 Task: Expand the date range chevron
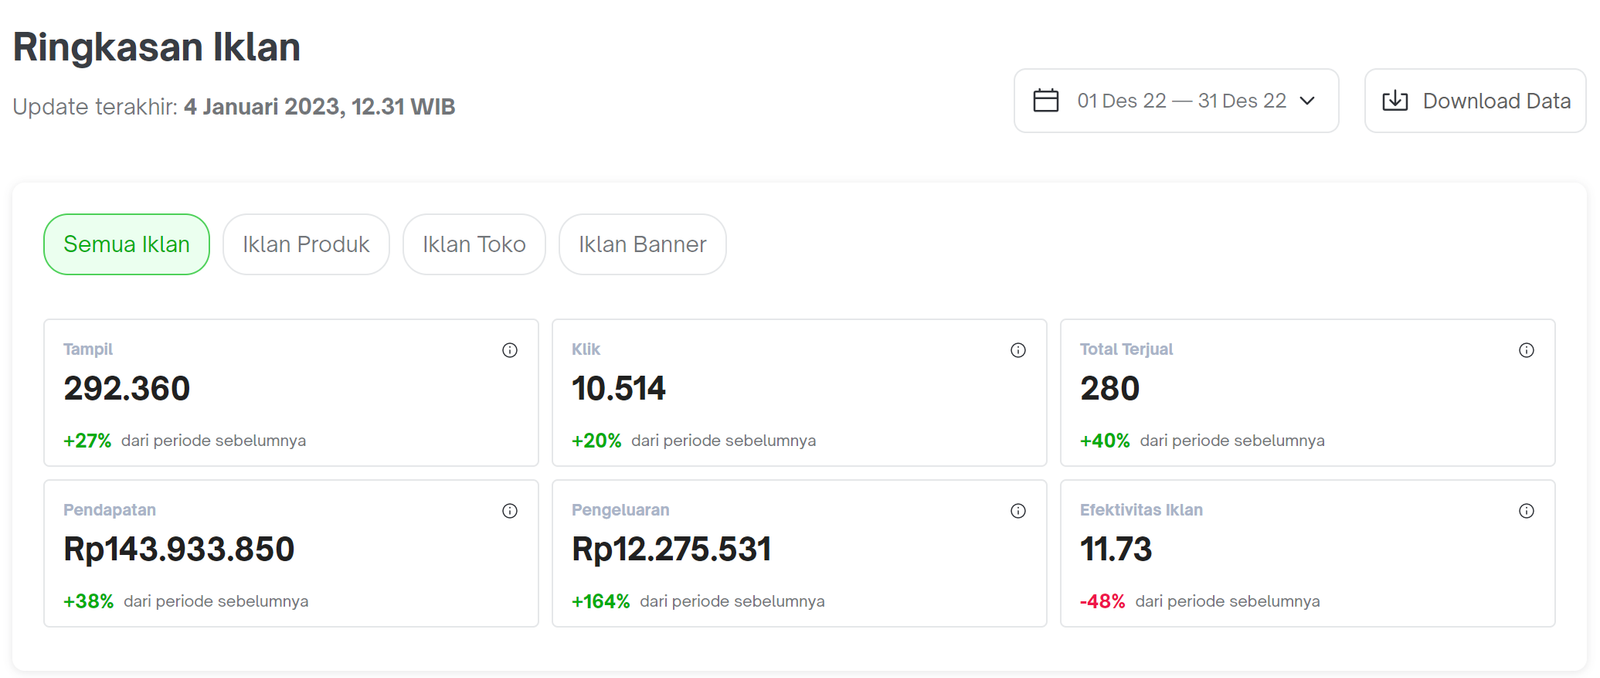pos(1307,101)
